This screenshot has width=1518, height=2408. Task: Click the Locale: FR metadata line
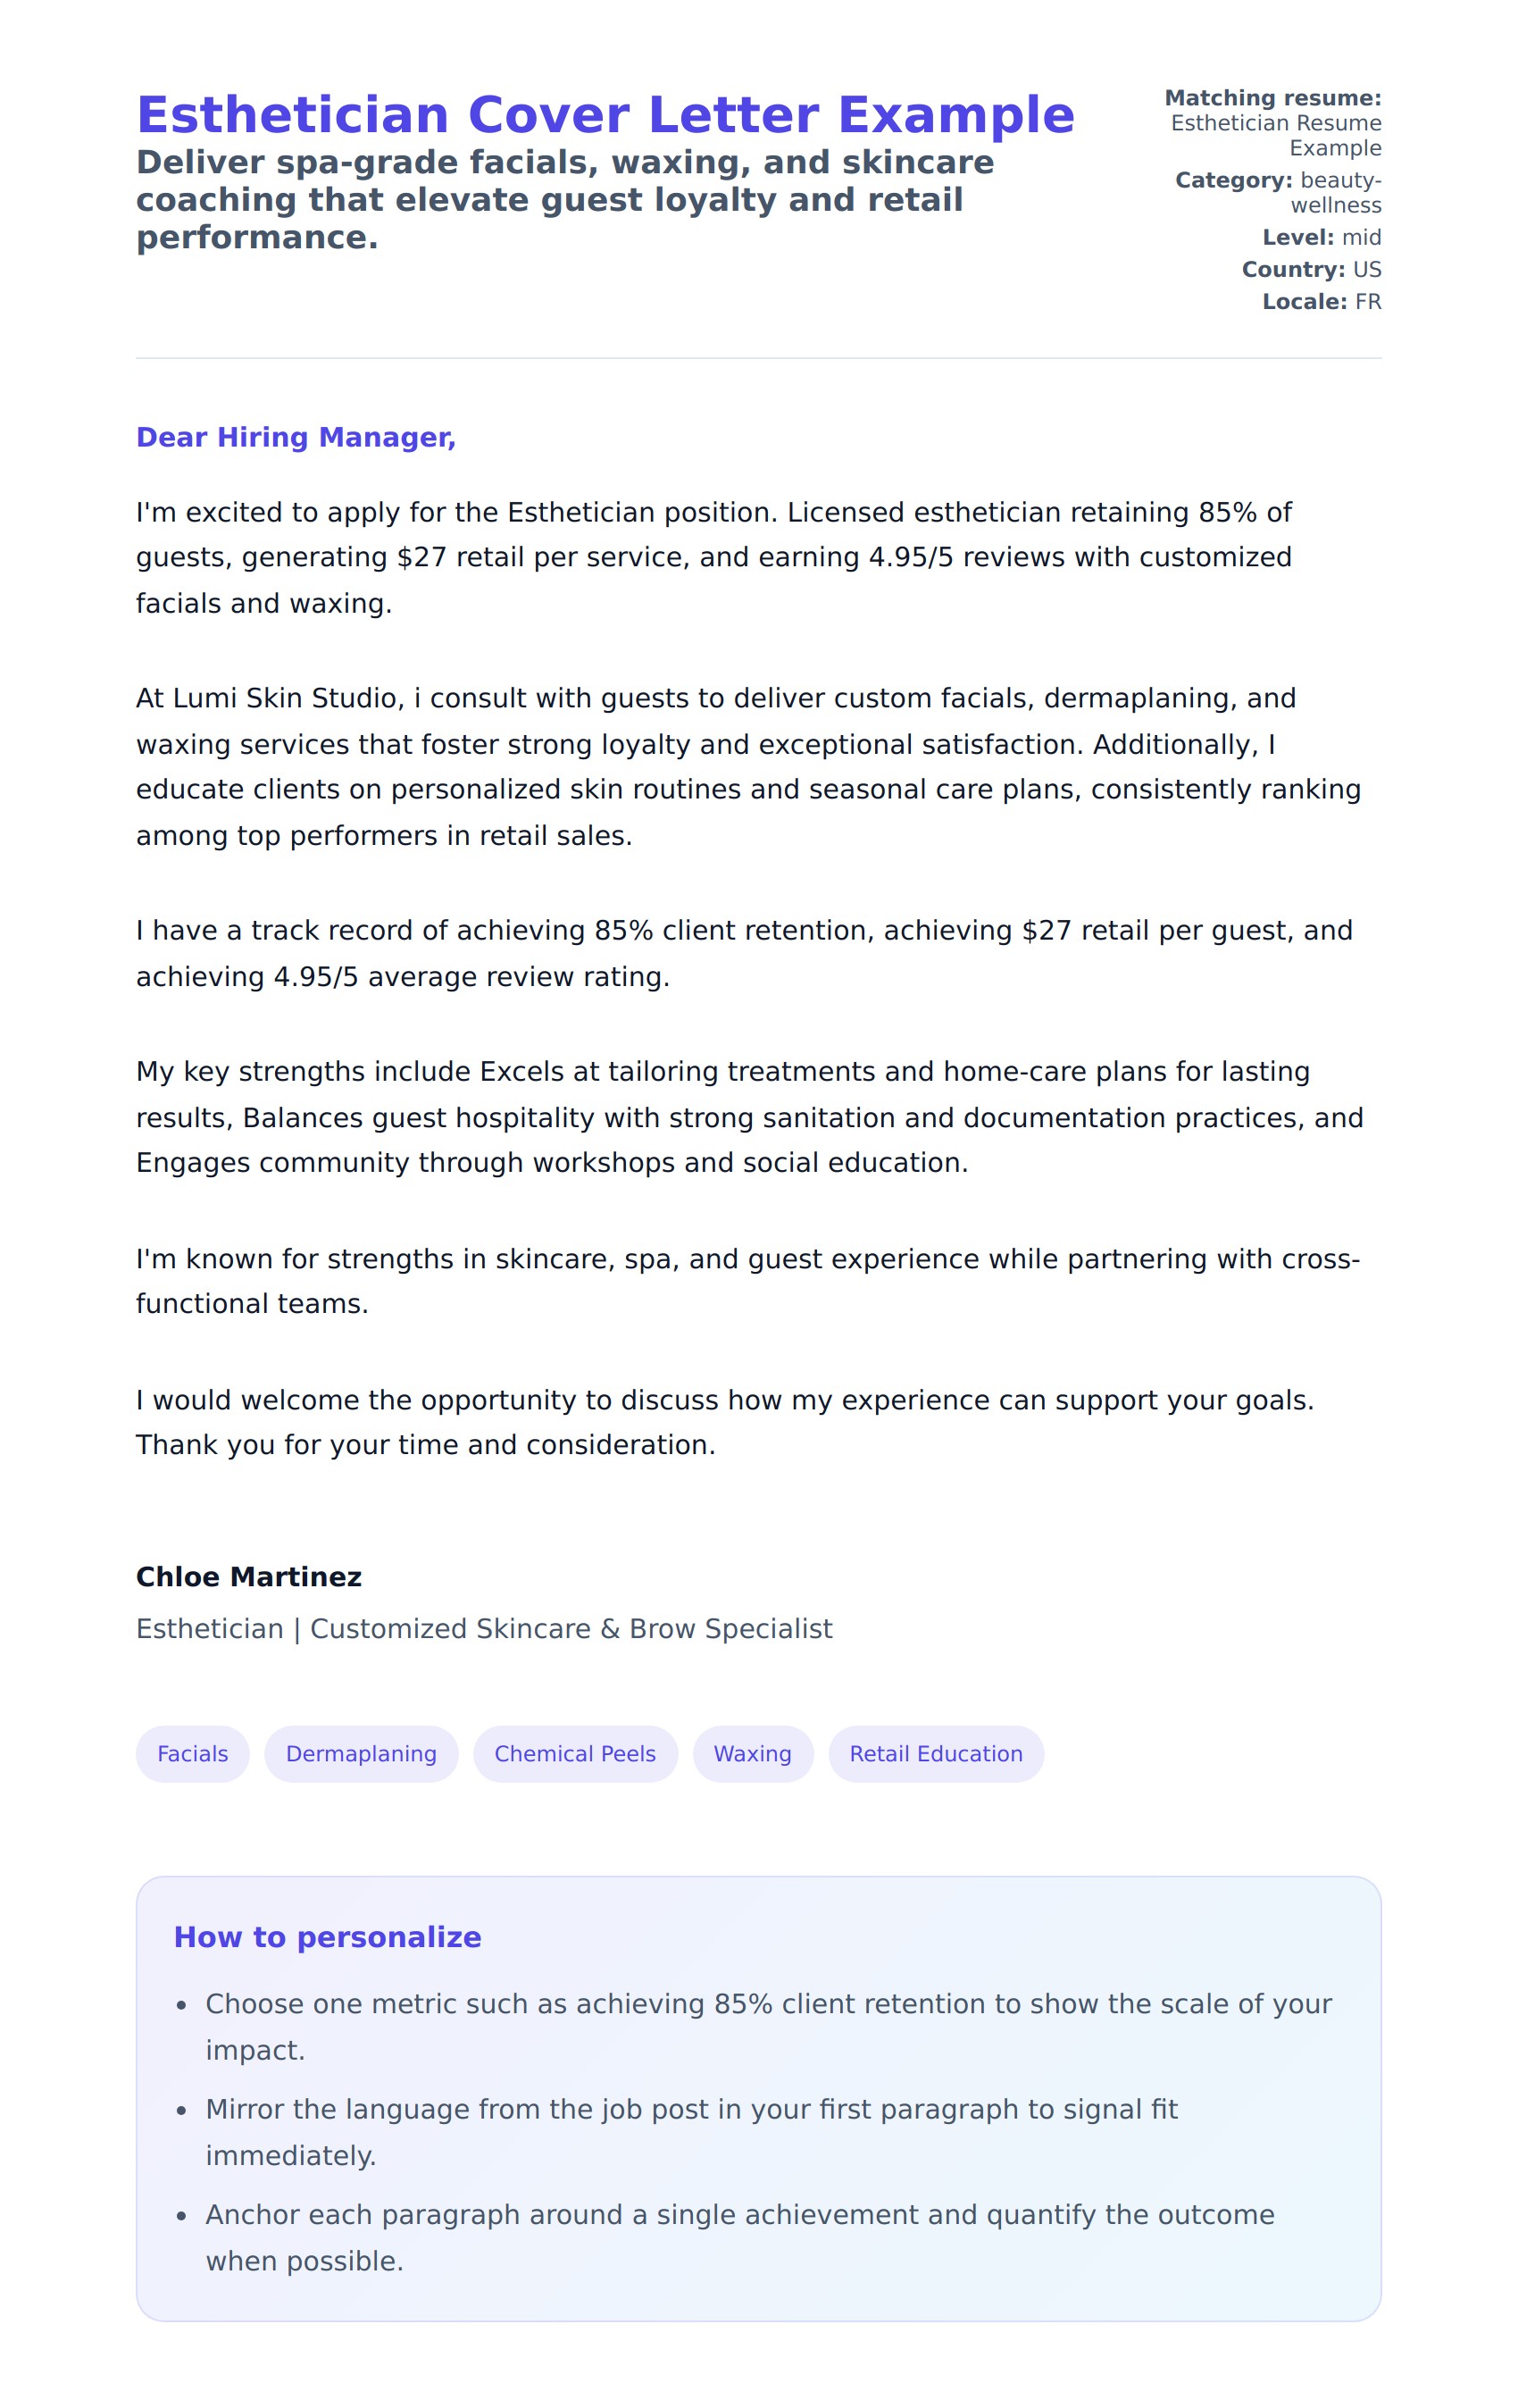1321,301
